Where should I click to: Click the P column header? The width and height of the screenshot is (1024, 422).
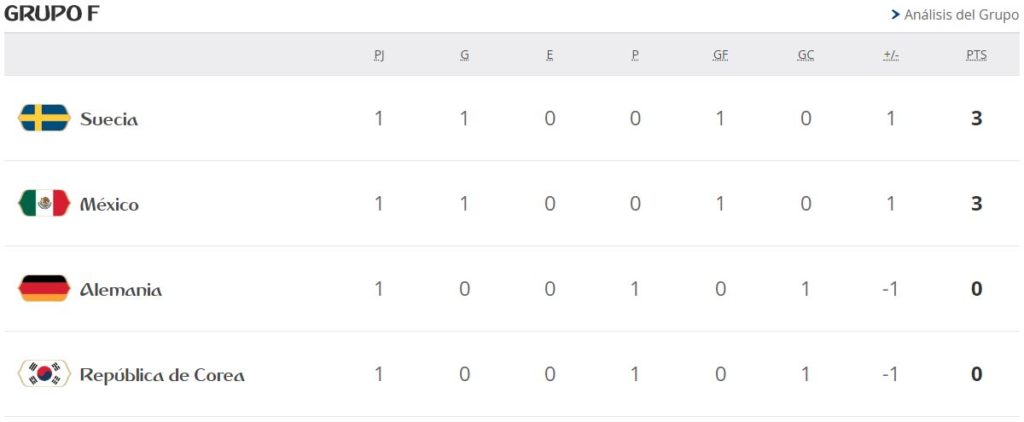point(635,56)
